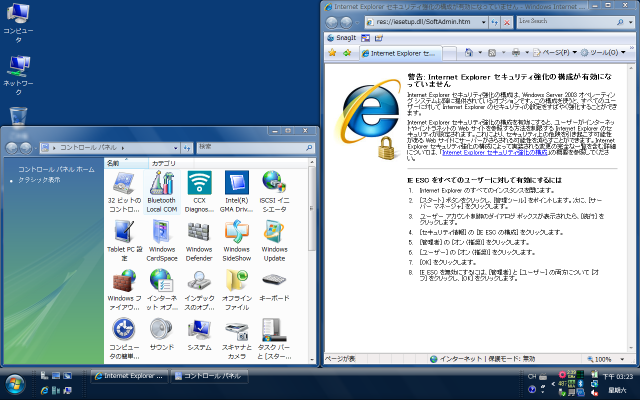Switch to Internet Explorer taskbar button
The width and height of the screenshot is (640, 400).
coord(129,376)
